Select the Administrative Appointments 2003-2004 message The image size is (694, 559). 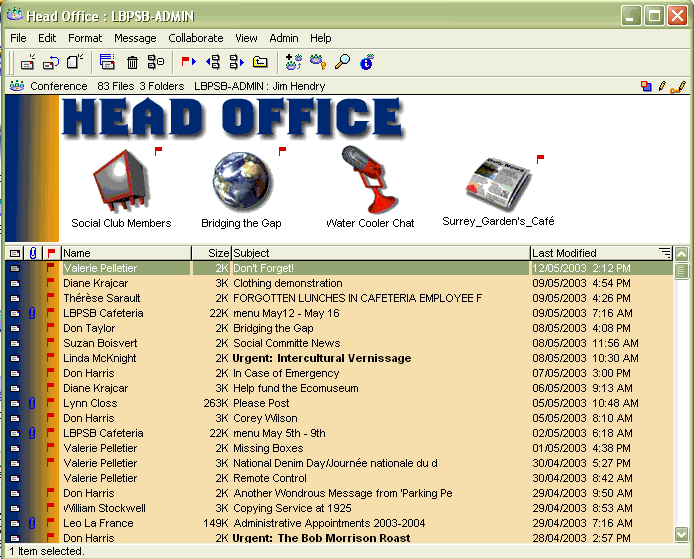328,523
